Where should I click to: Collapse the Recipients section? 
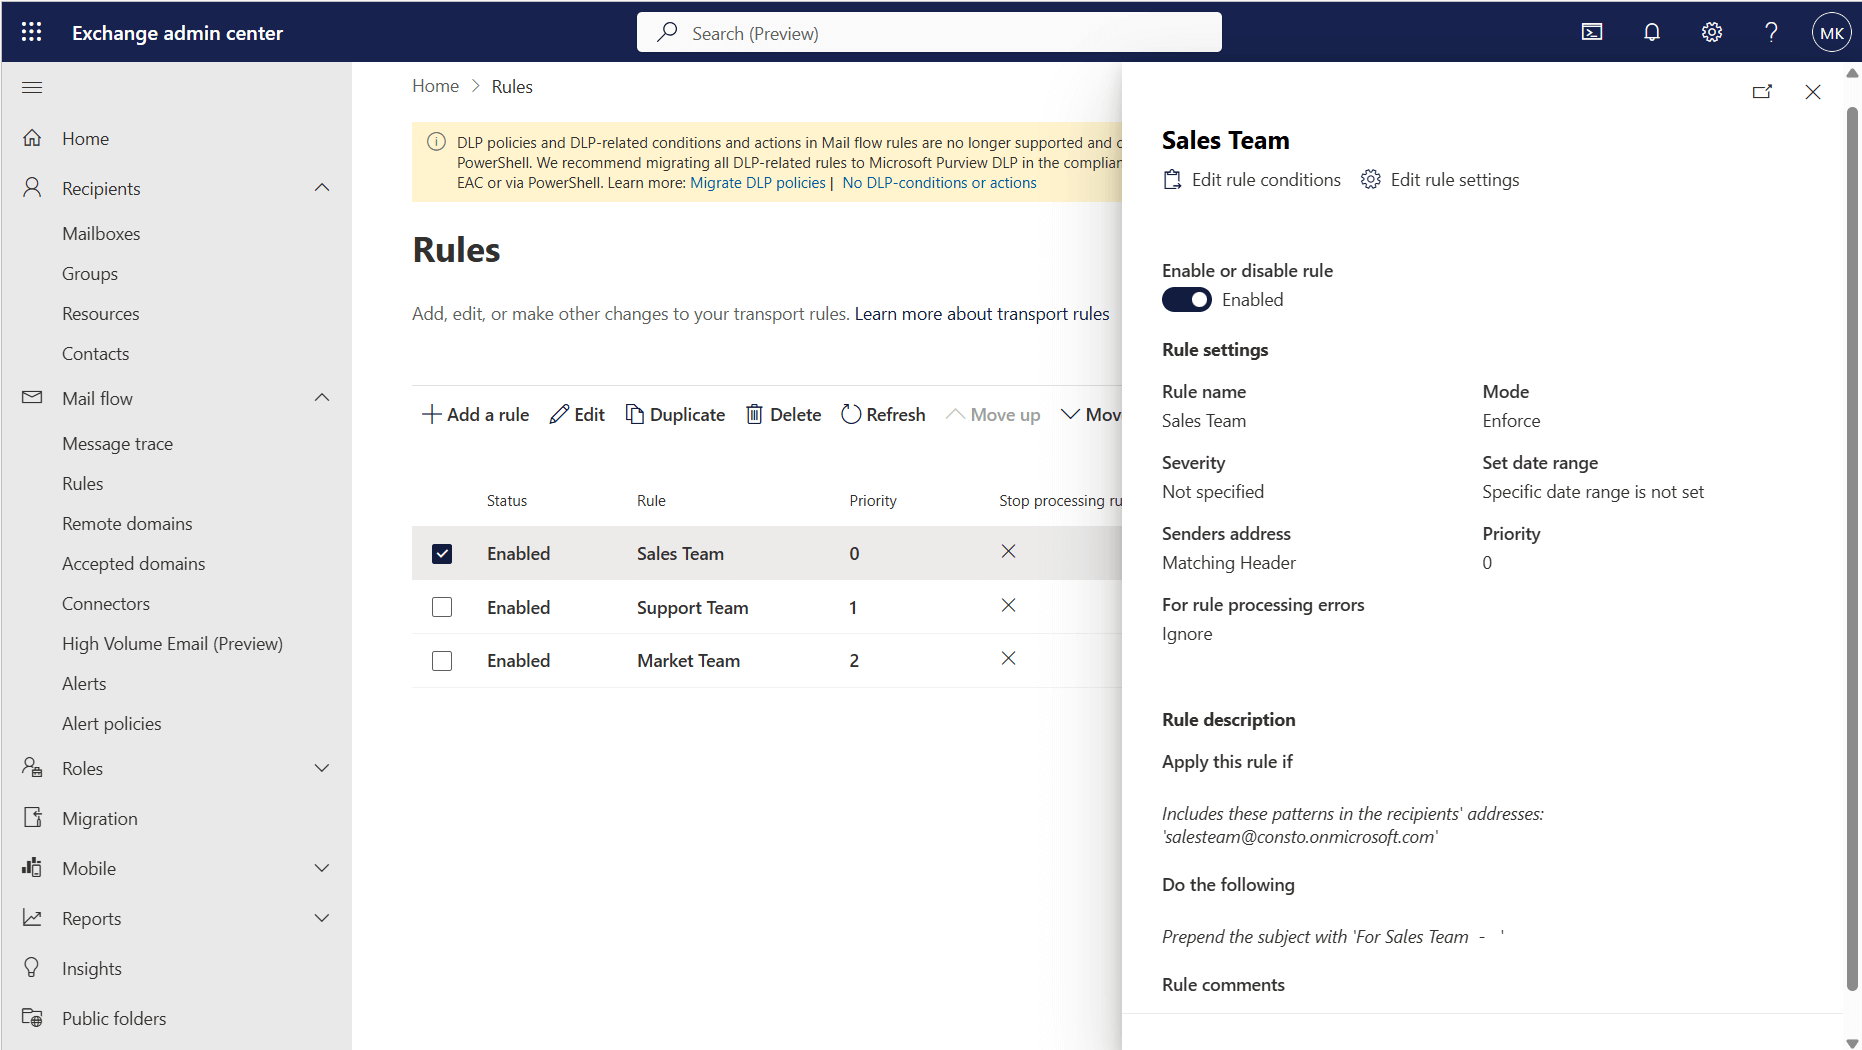point(322,188)
